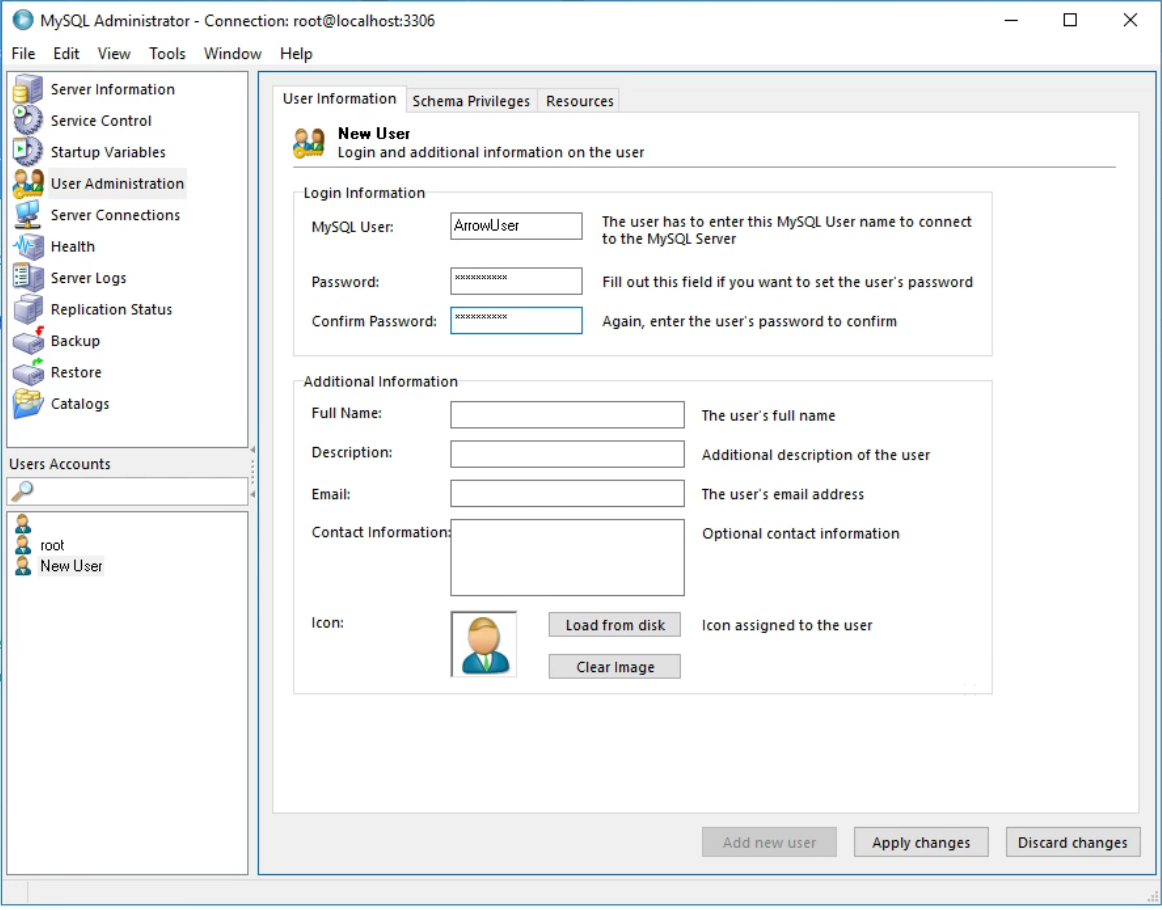
Task: Open the Tools menu
Action: point(167,53)
